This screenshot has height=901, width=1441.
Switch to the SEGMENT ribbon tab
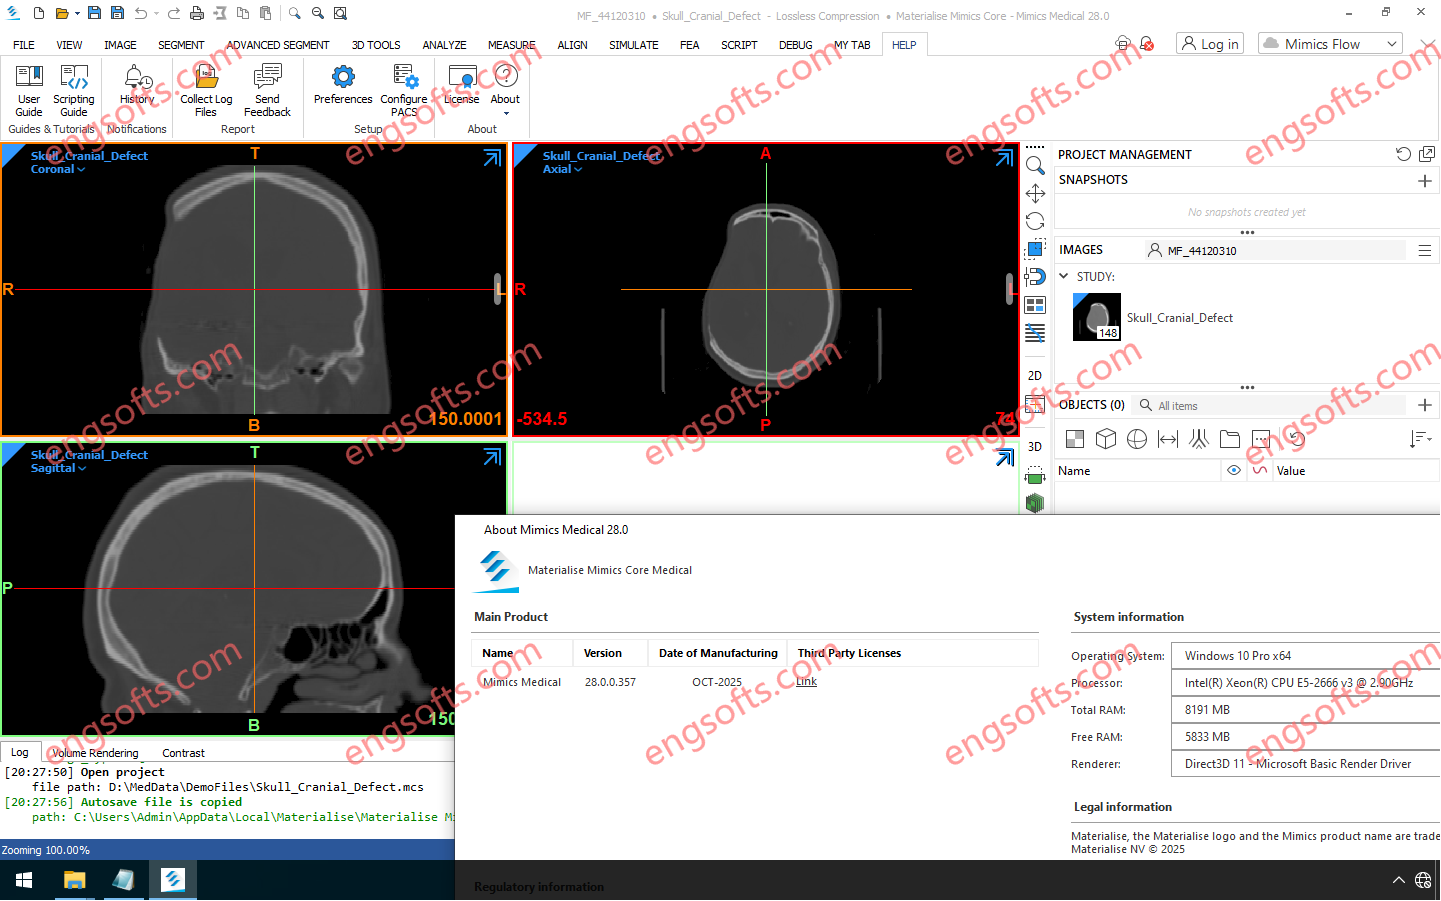pos(181,44)
